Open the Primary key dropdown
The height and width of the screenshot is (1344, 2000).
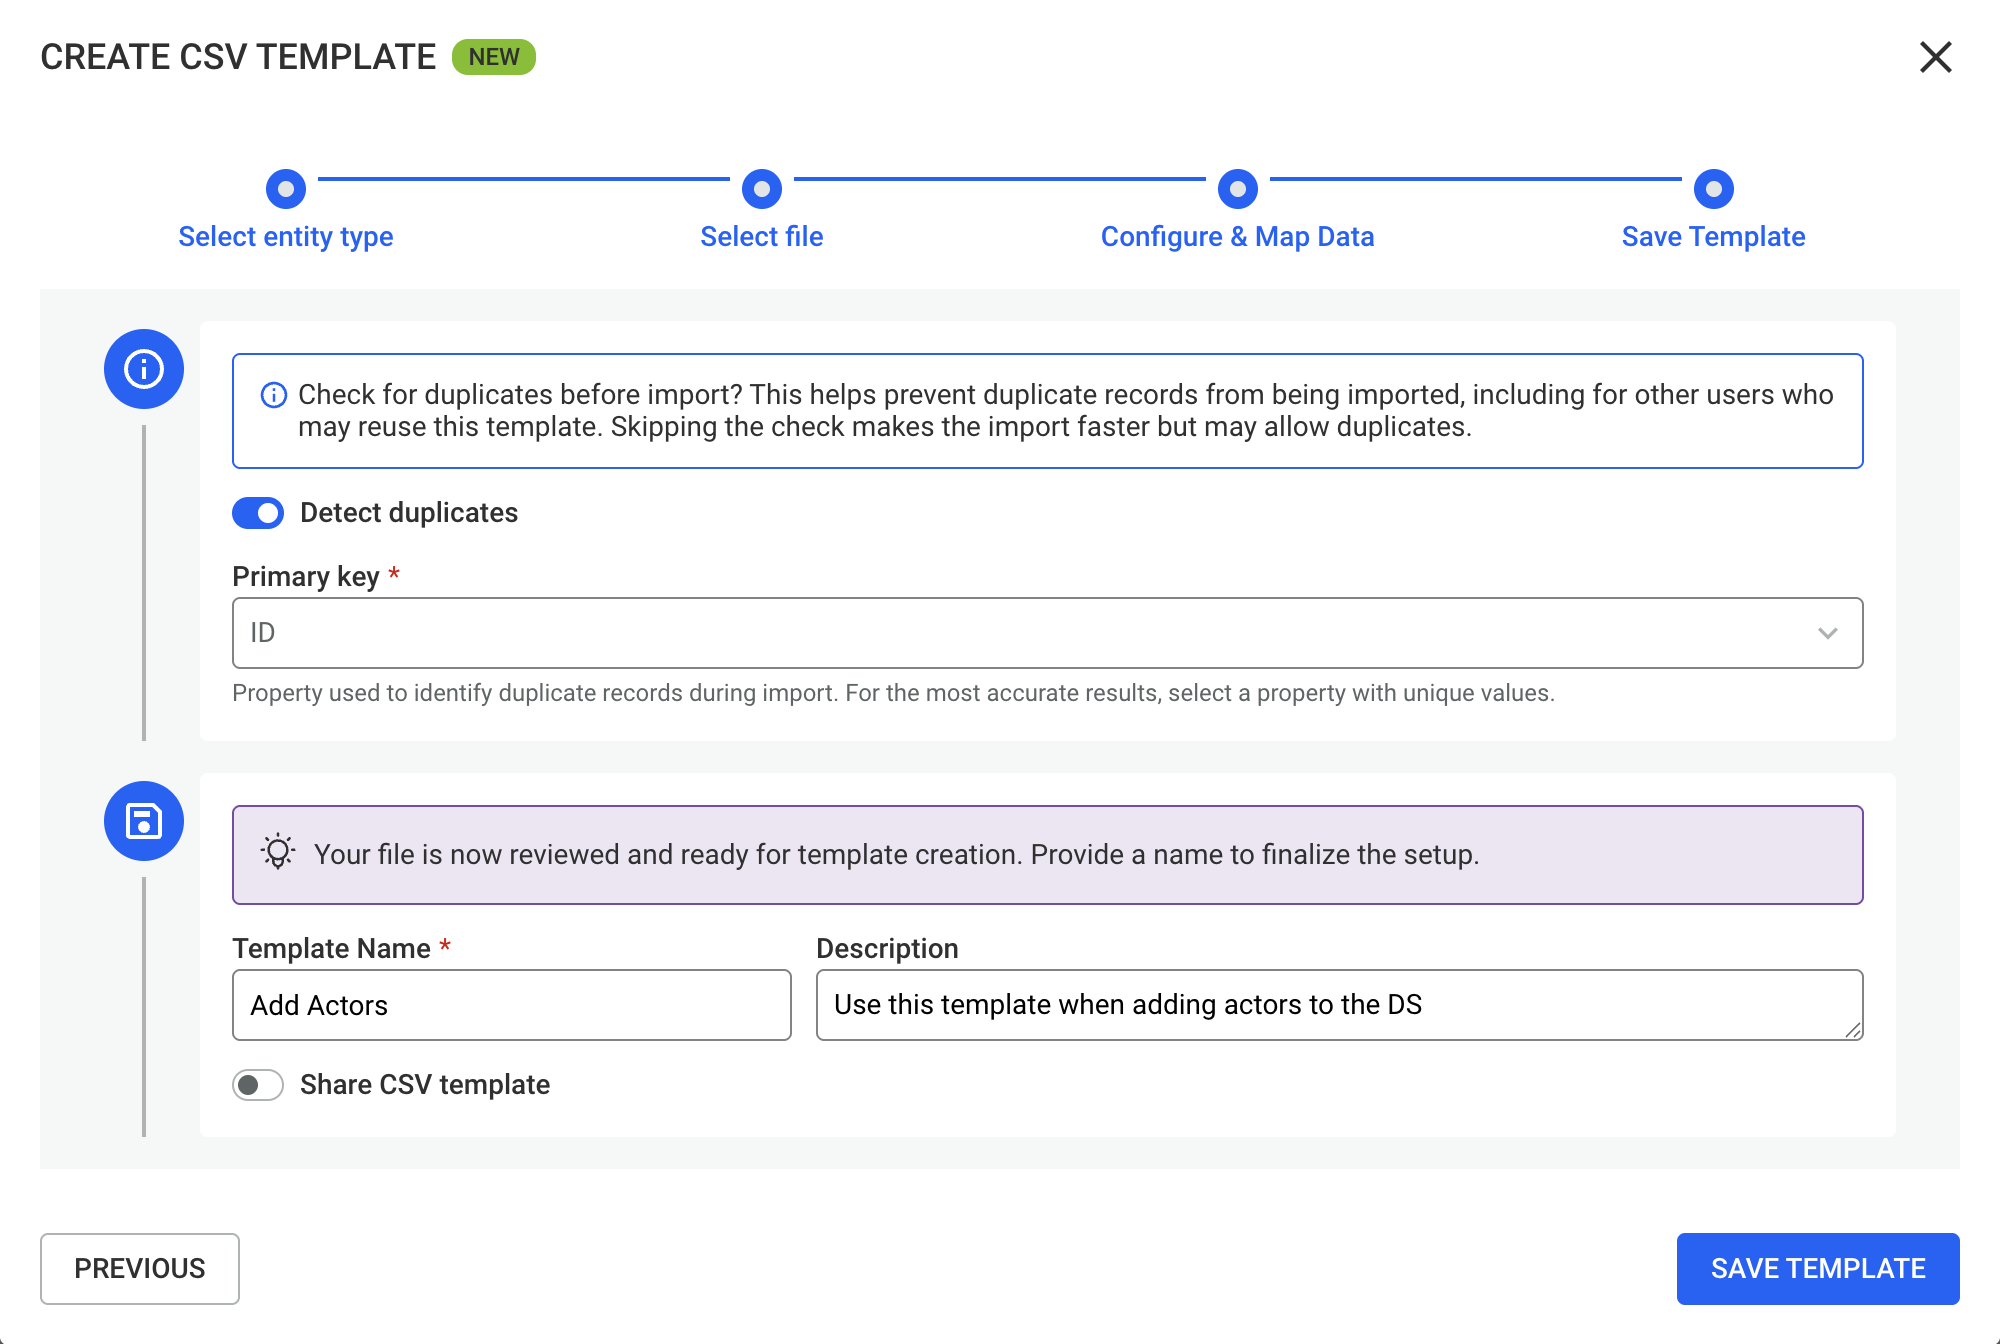(1048, 633)
